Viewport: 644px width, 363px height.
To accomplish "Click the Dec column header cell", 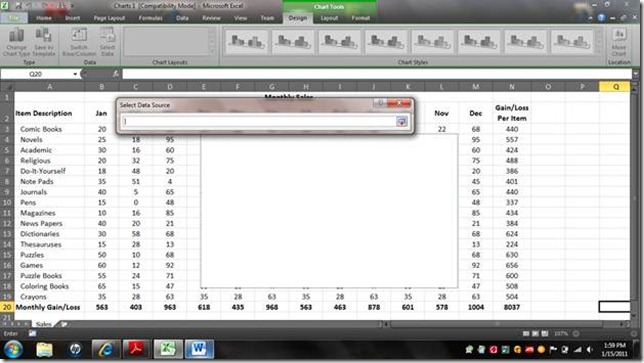I will (475, 113).
